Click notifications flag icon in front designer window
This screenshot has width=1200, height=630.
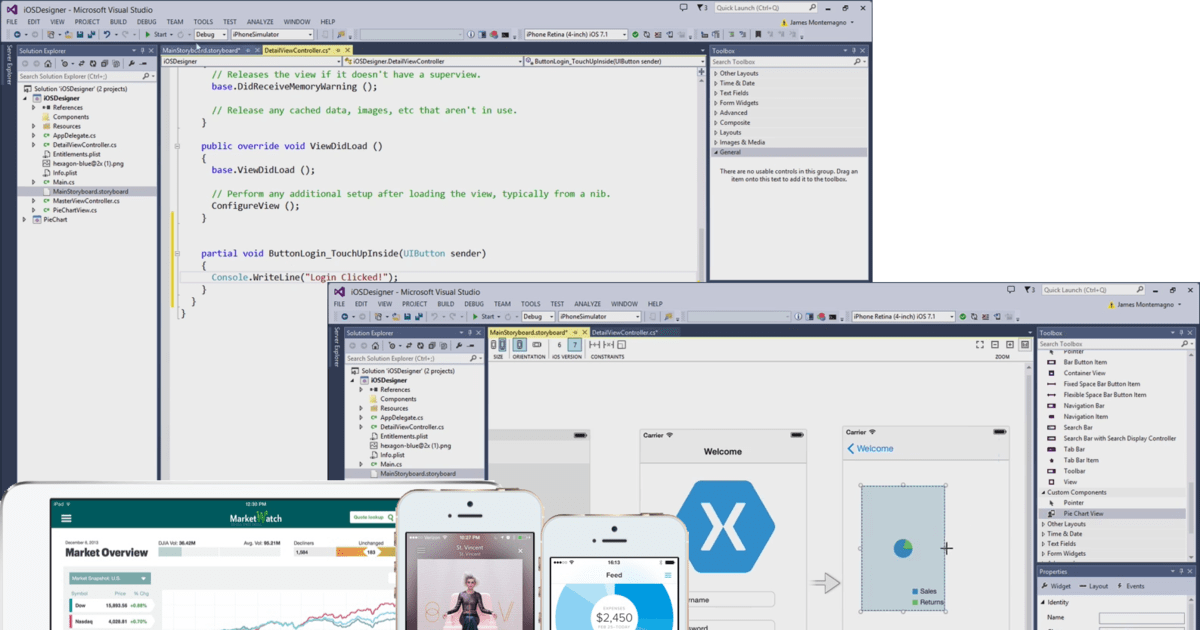(1028, 290)
